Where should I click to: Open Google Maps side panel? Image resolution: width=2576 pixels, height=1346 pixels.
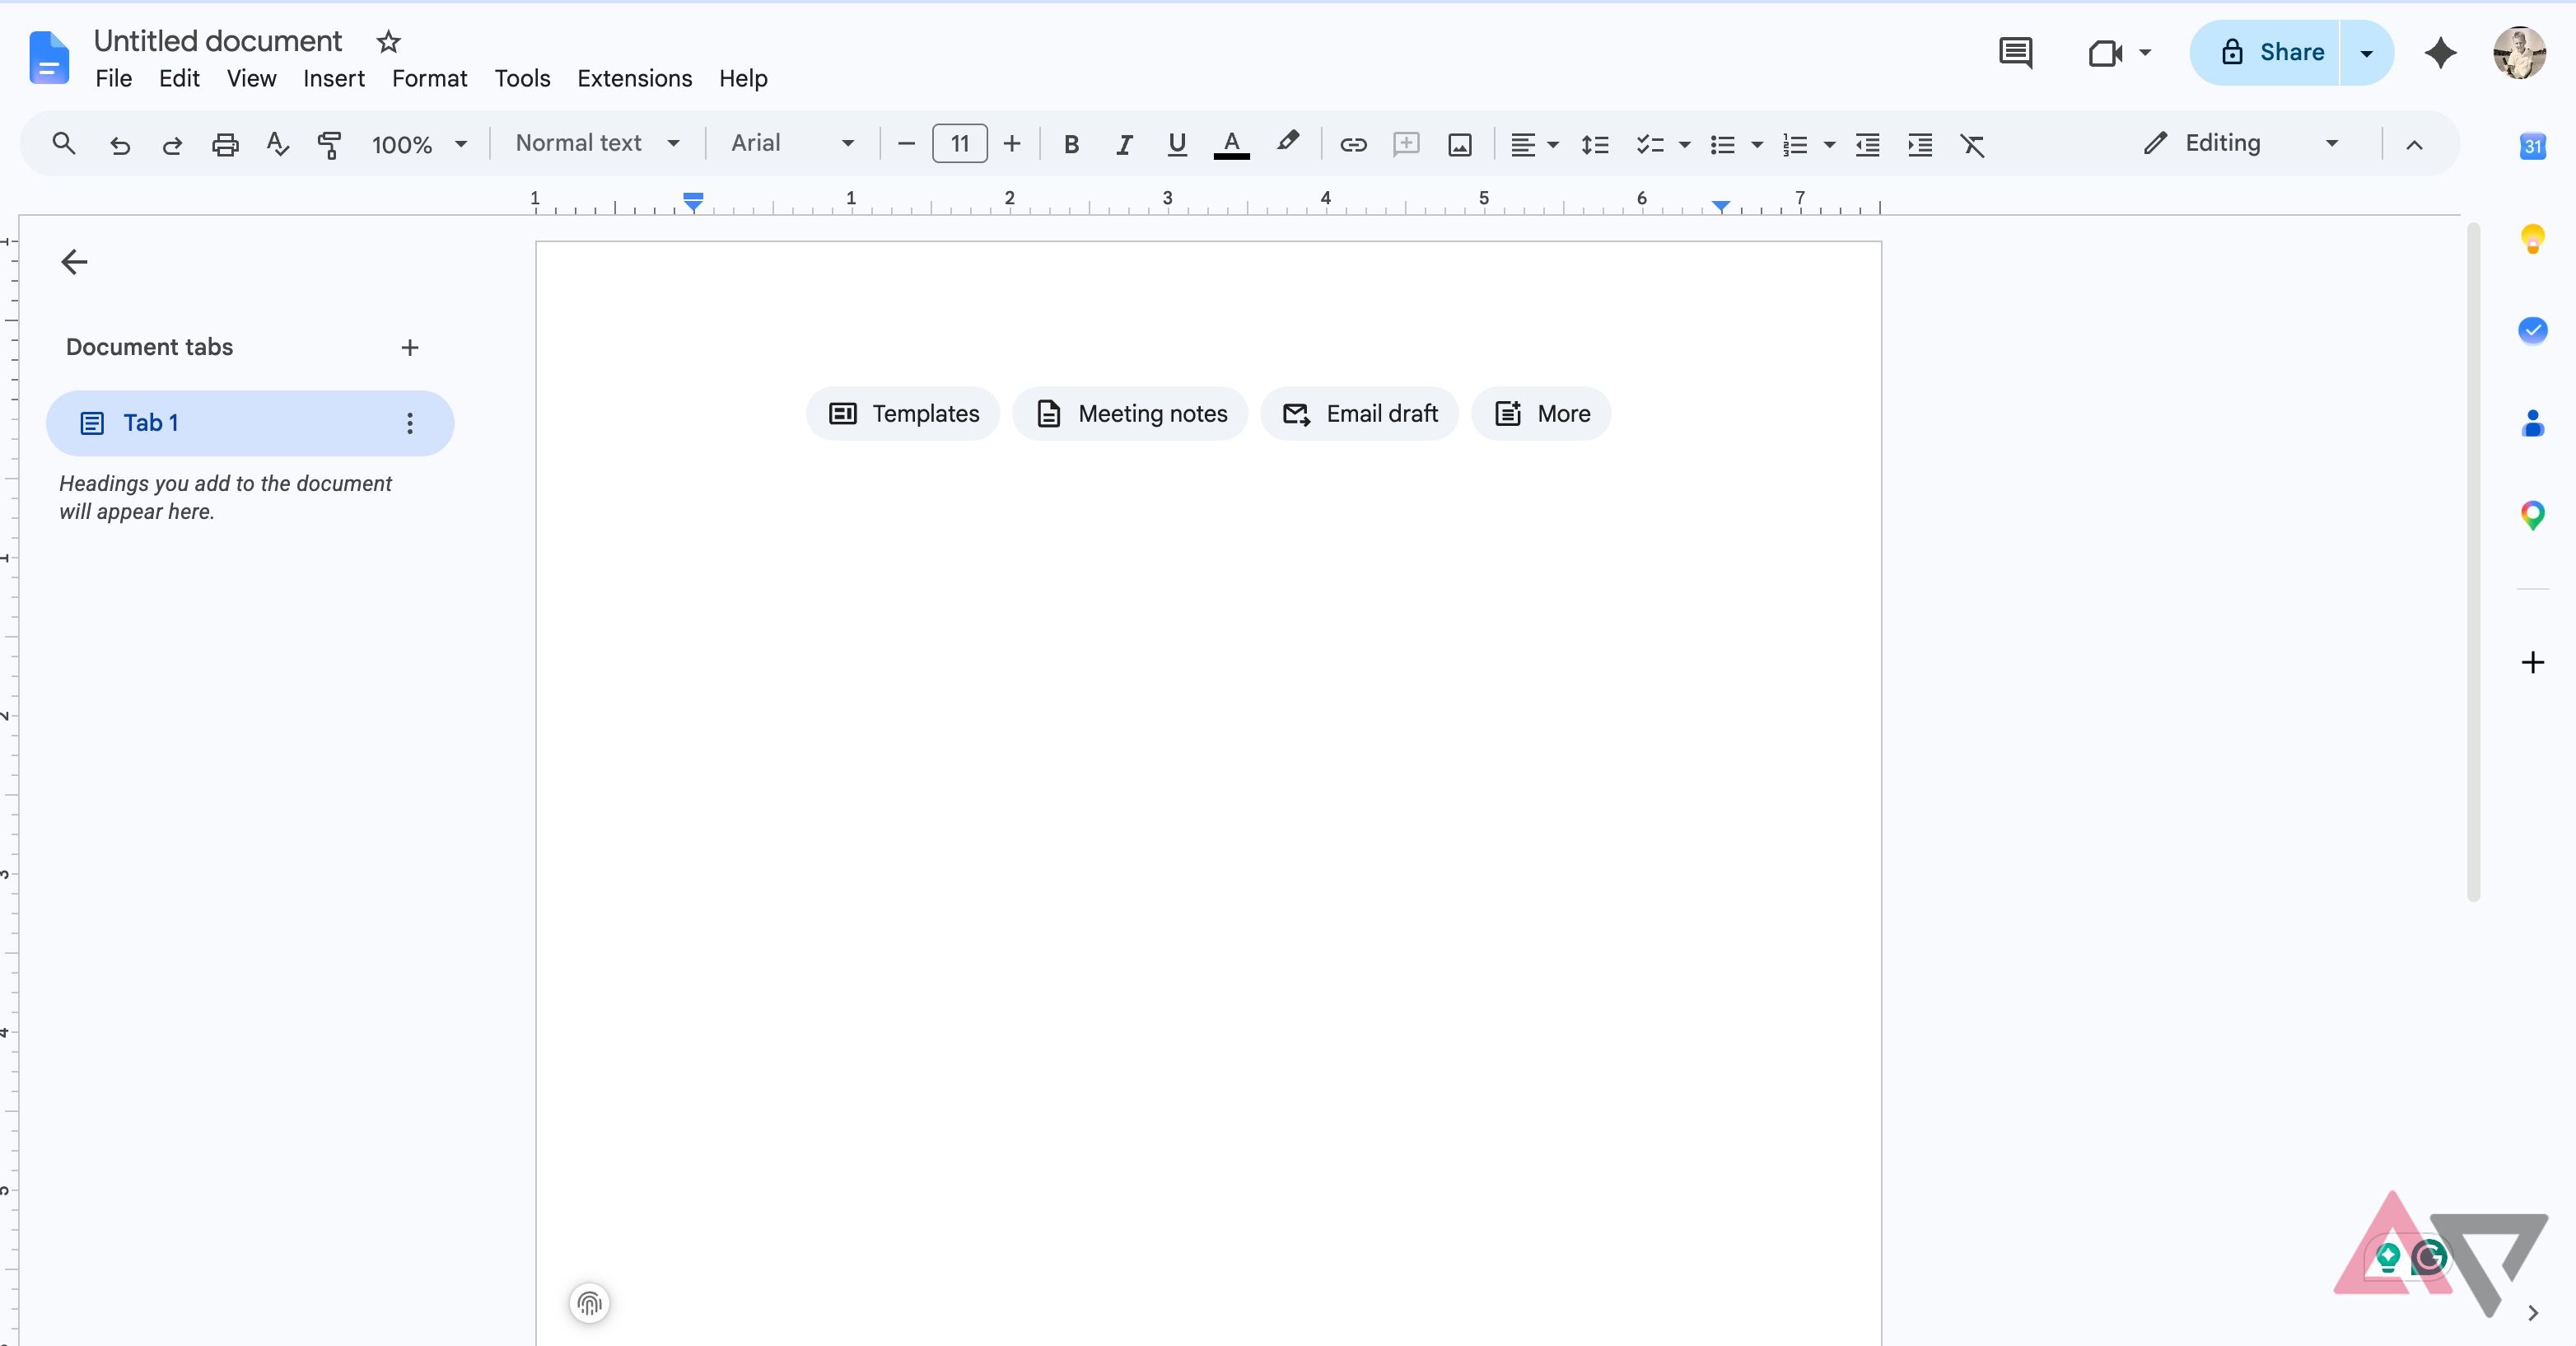coord(2533,516)
